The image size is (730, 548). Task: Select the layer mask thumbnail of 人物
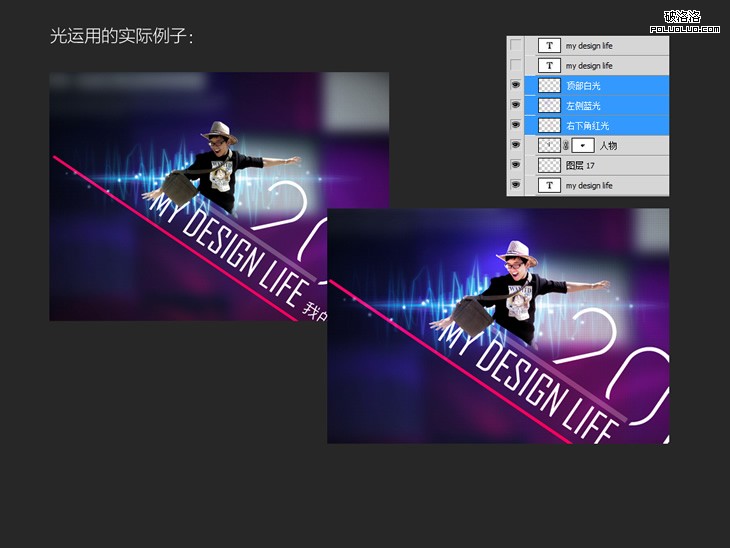coord(582,146)
